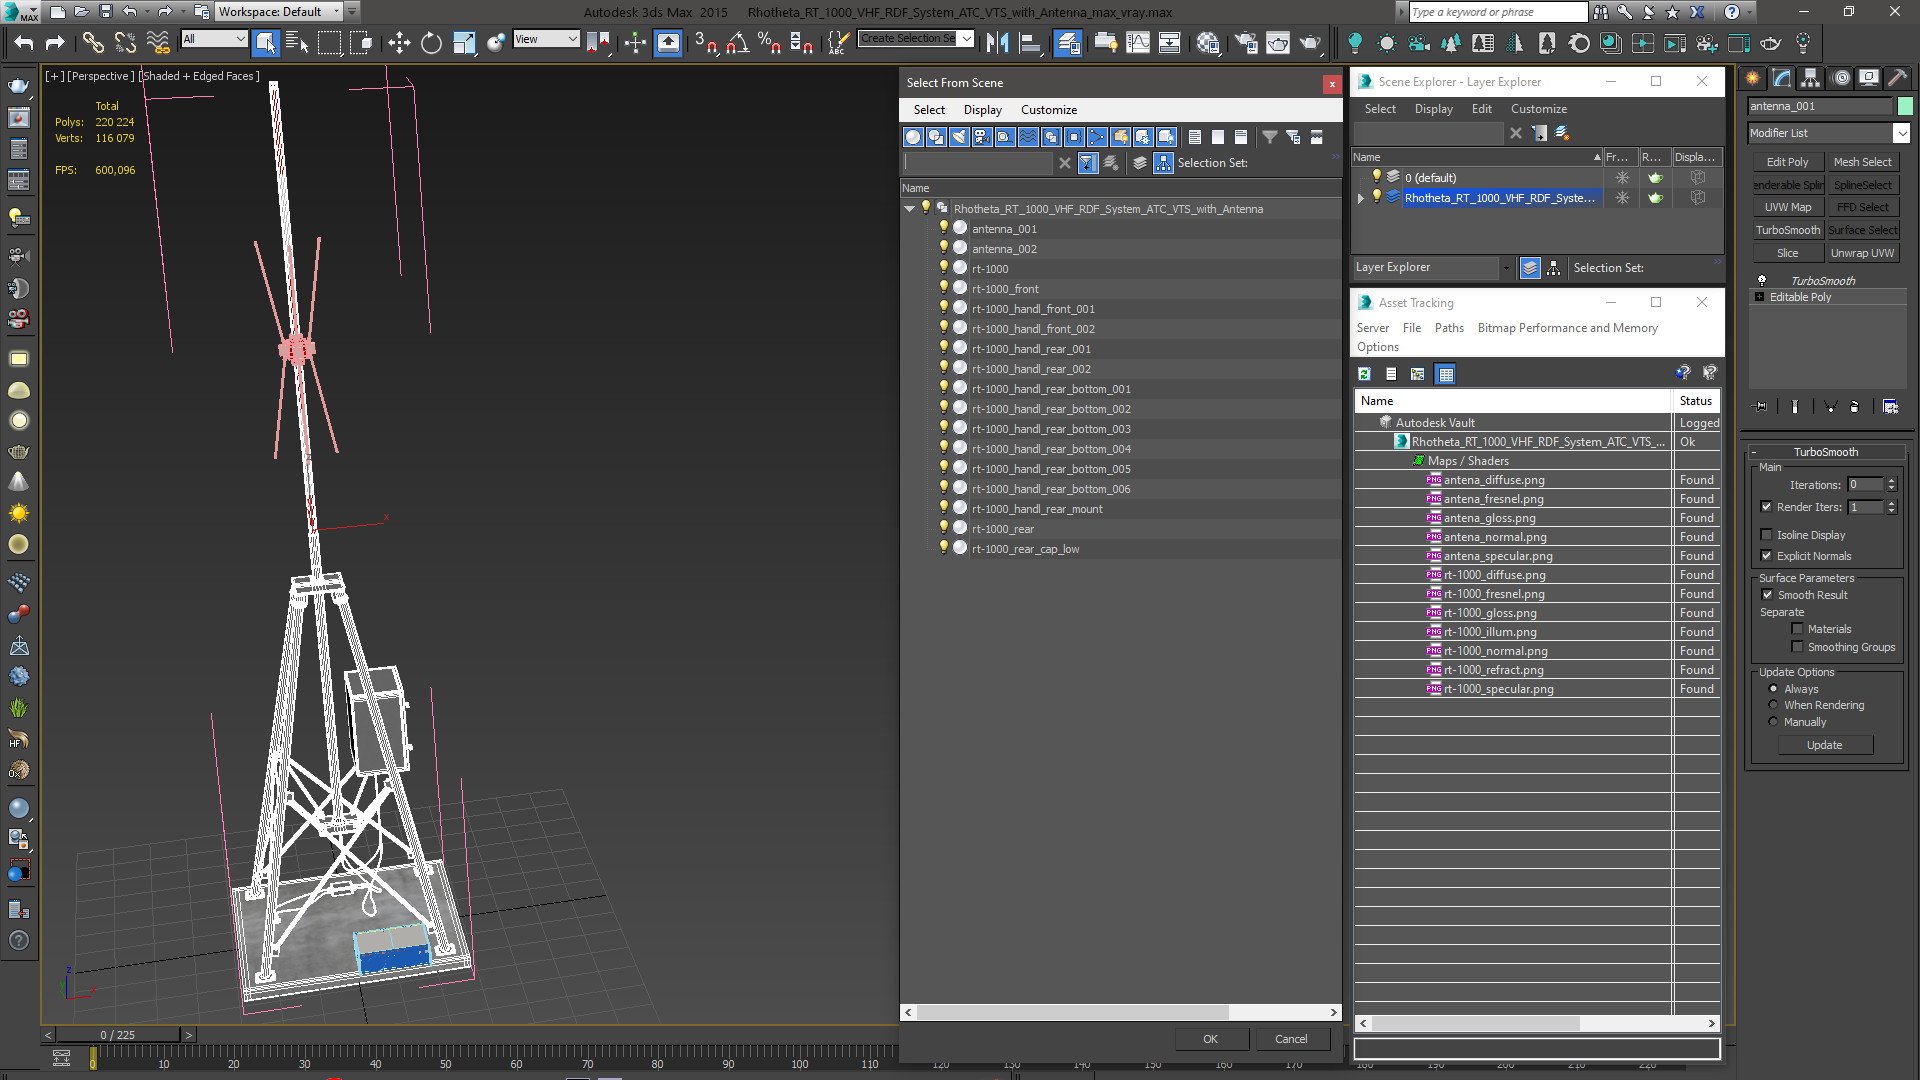
Task: Open the Hierarchy command panel tab
Action: pos(1811,78)
